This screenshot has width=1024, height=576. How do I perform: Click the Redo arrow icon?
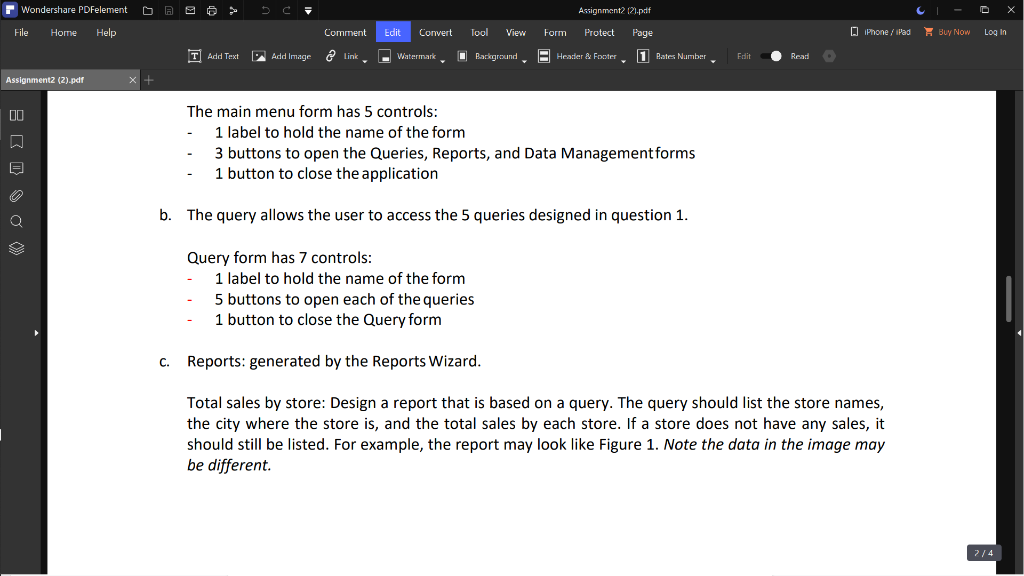pos(287,10)
